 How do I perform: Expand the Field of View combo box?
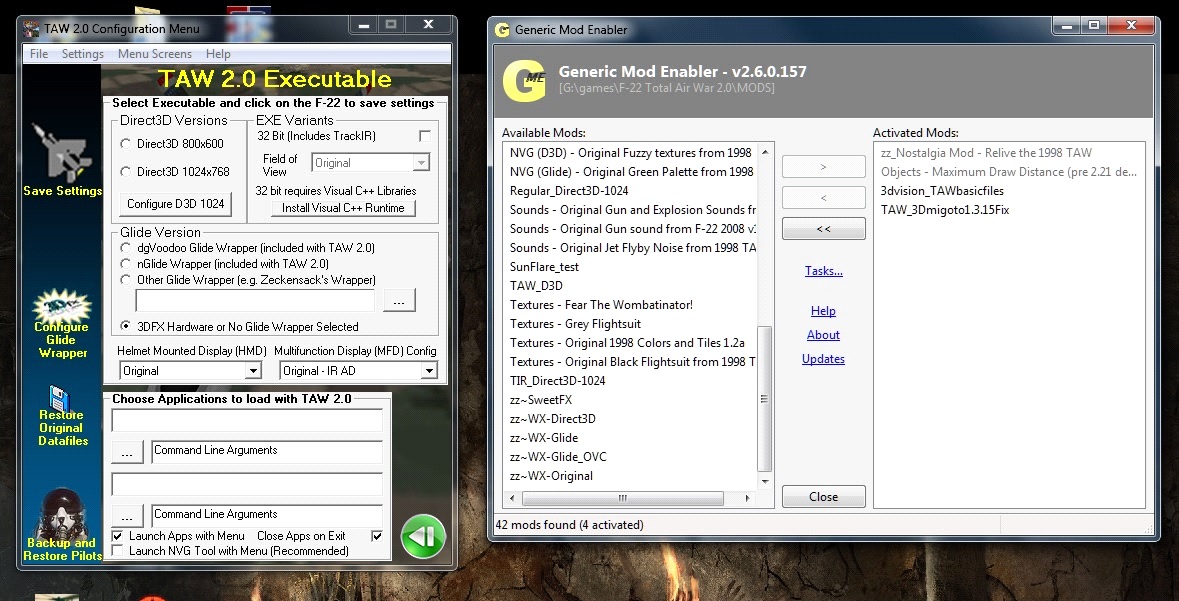421,162
